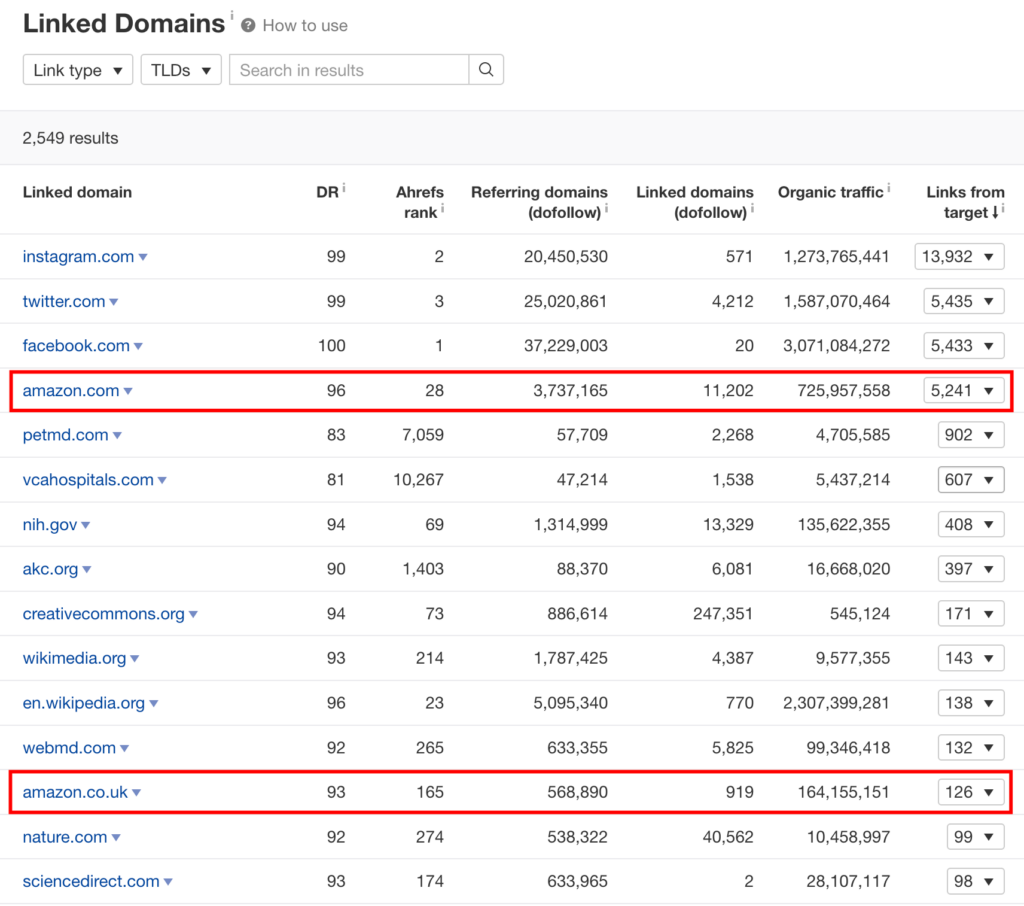The width and height of the screenshot is (1024, 906).
Task: Expand caret menu beside twitter.com
Action: pos(114,302)
